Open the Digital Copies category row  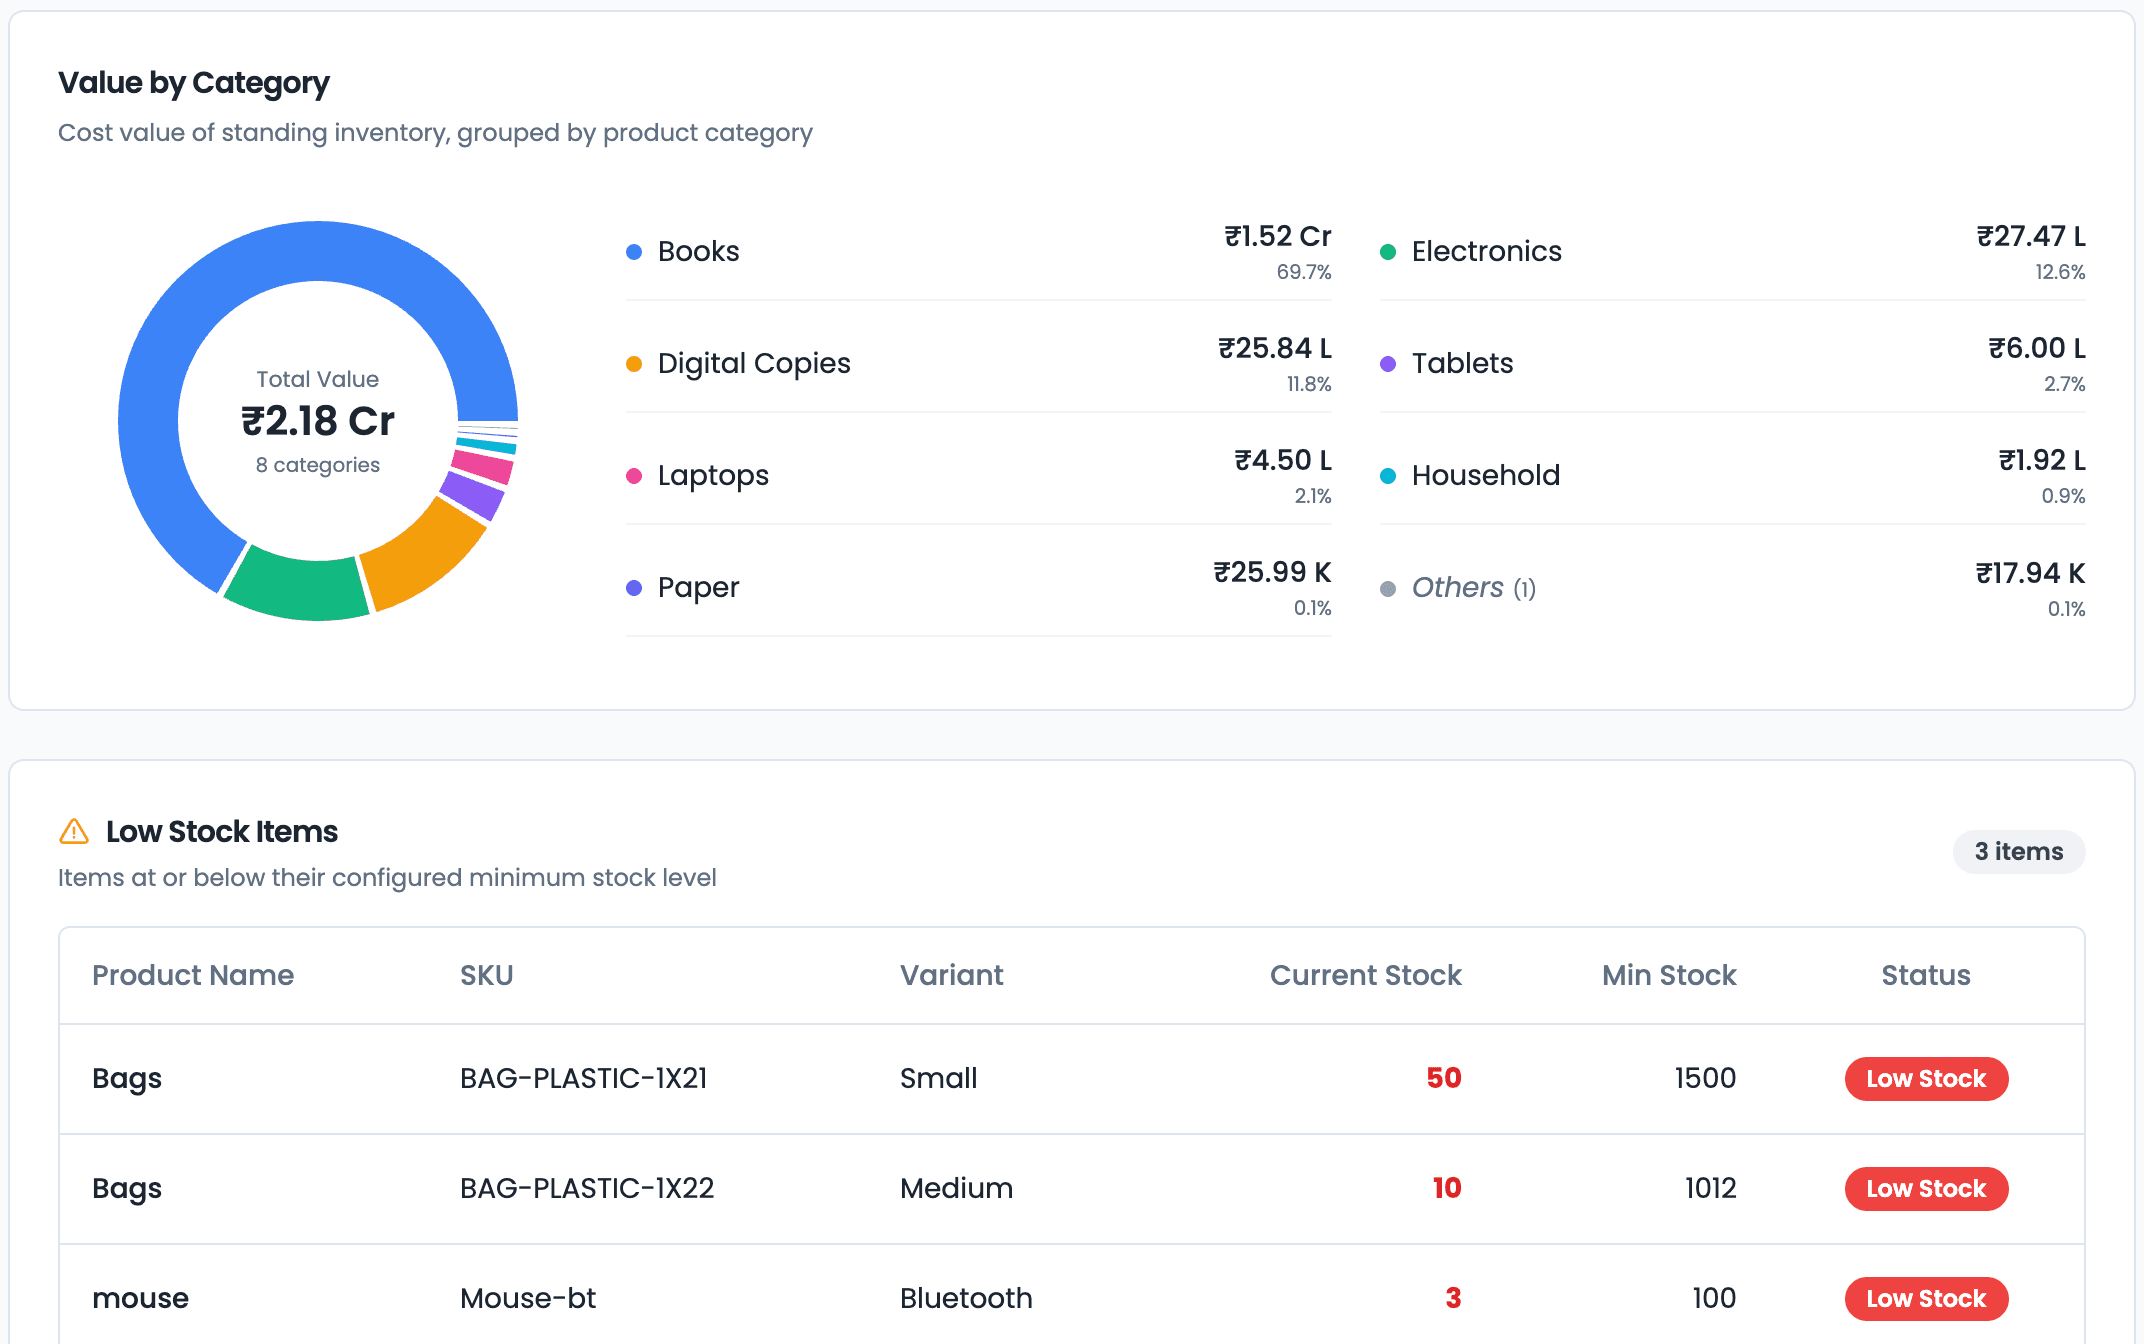point(978,364)
